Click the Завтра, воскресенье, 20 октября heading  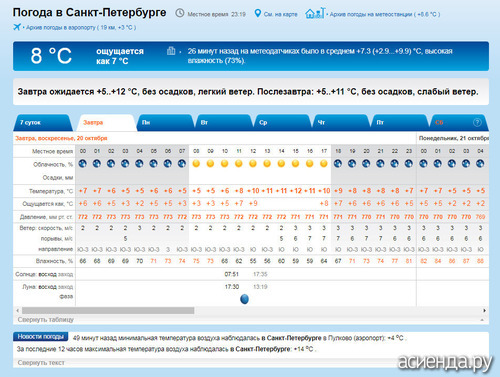[61, 138]
